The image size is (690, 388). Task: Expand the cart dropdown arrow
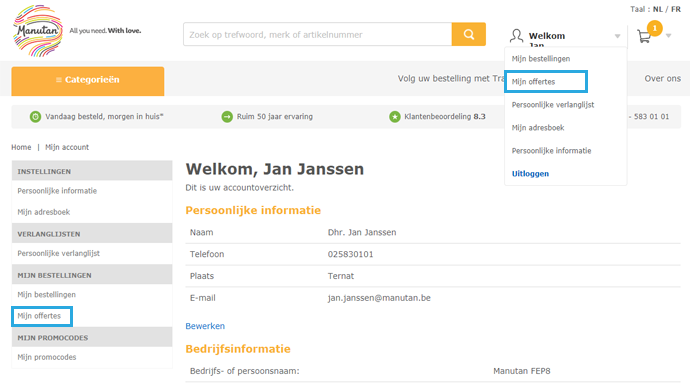(x=668, y=36)
